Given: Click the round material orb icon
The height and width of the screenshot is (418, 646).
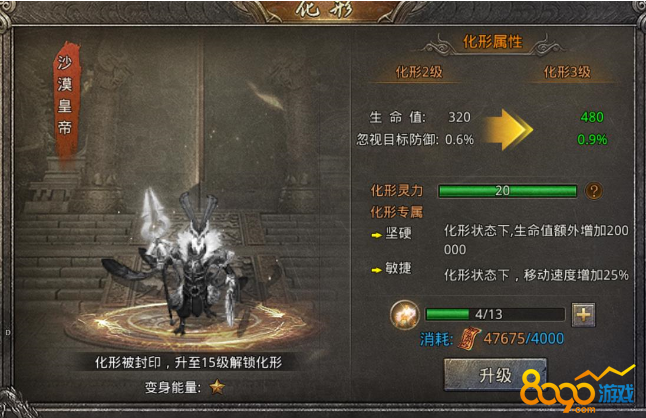Looking at the screenshot, I should 405,315.
